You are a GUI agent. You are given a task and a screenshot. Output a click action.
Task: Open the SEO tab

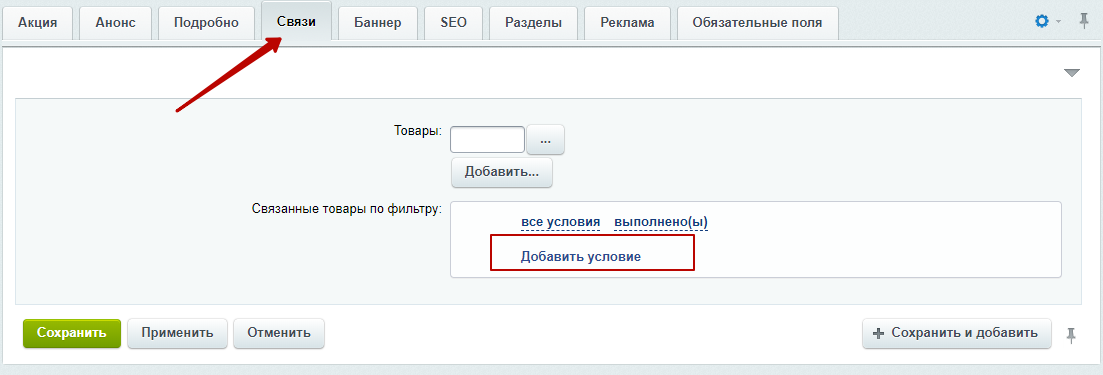(x=453, y=23)
